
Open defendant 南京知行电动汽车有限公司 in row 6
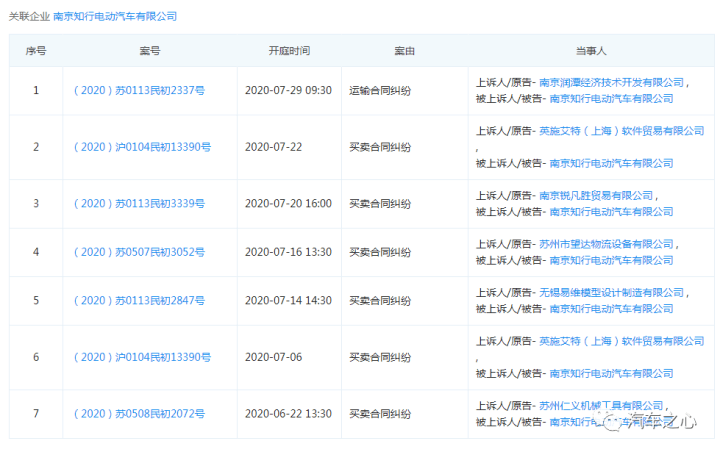point(611,373)
